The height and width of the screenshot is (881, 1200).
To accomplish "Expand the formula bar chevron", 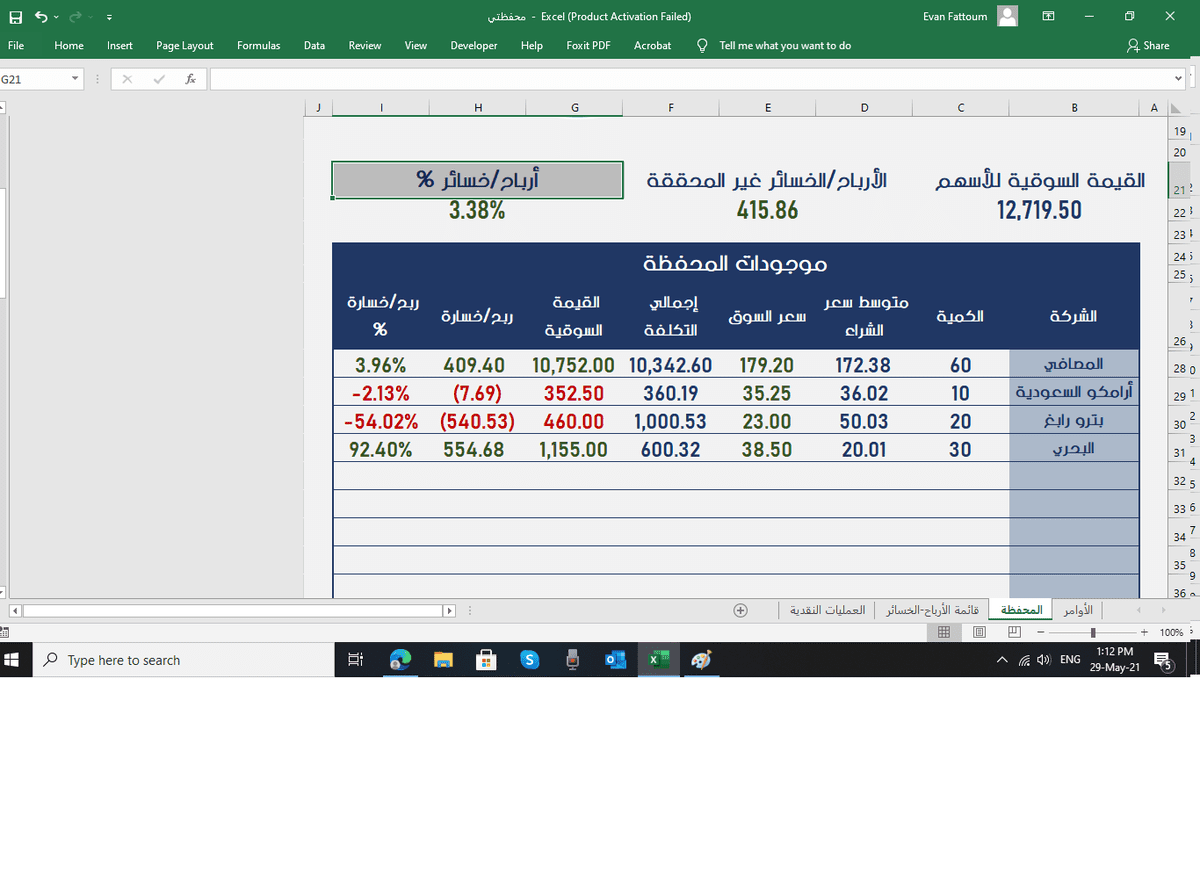I will click(1180, 79).
